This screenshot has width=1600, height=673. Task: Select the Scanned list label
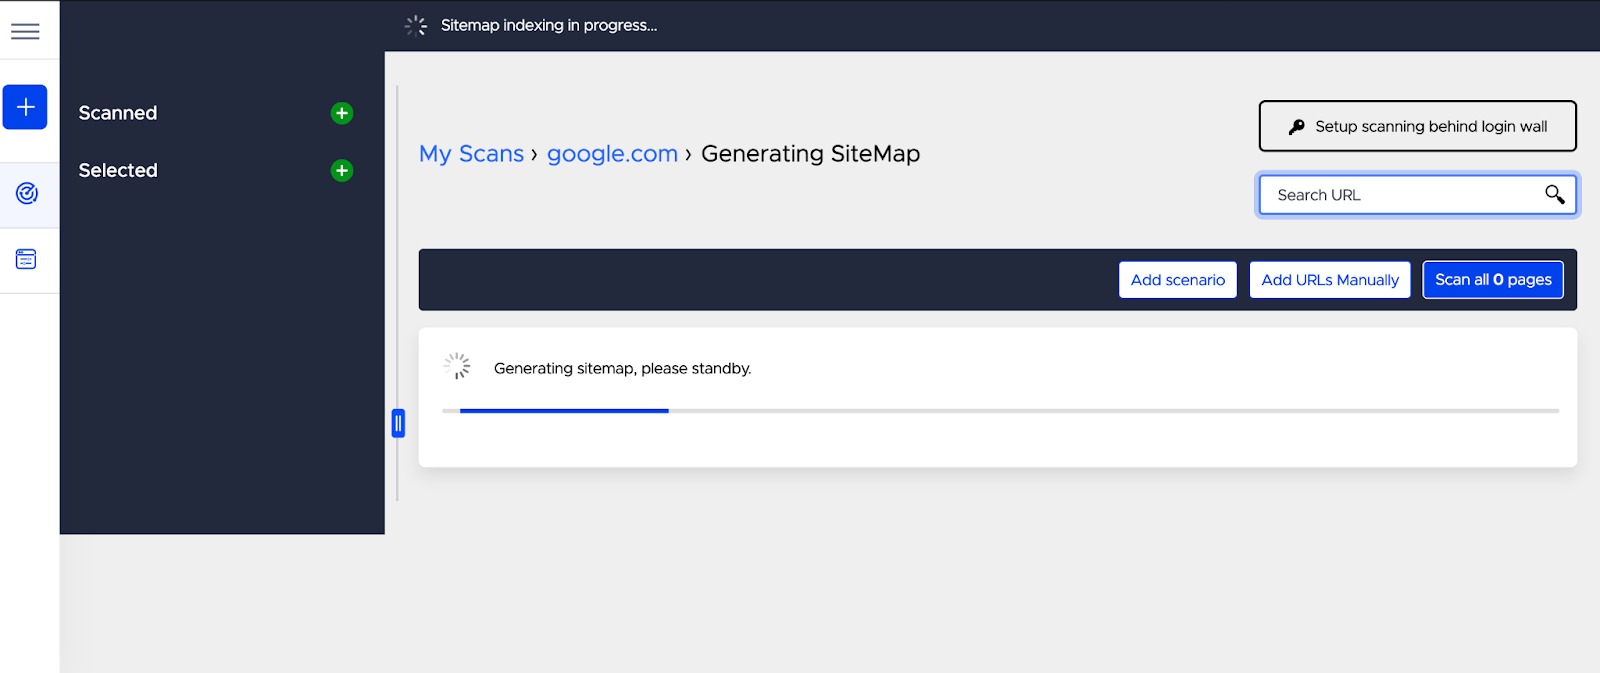tap(118, 113)
